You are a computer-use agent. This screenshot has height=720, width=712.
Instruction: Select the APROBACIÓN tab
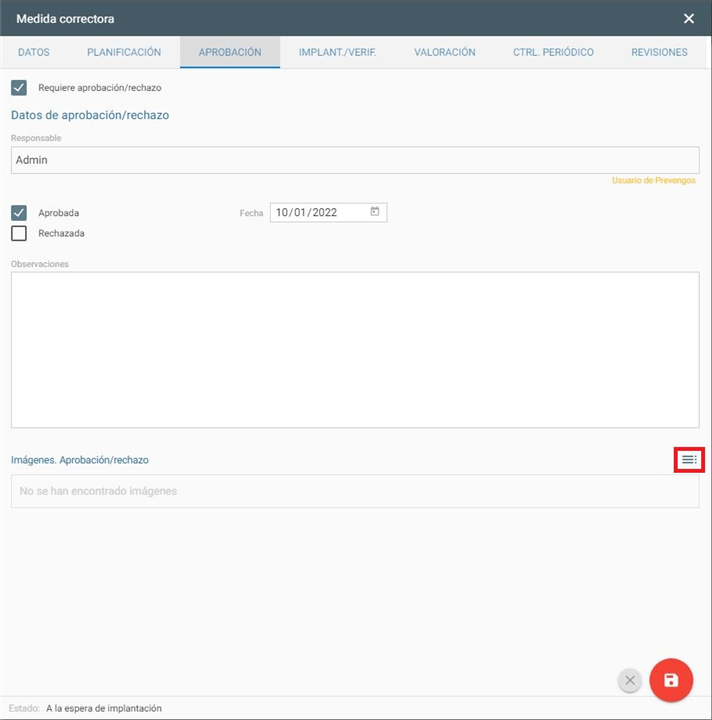click(230, 52)
